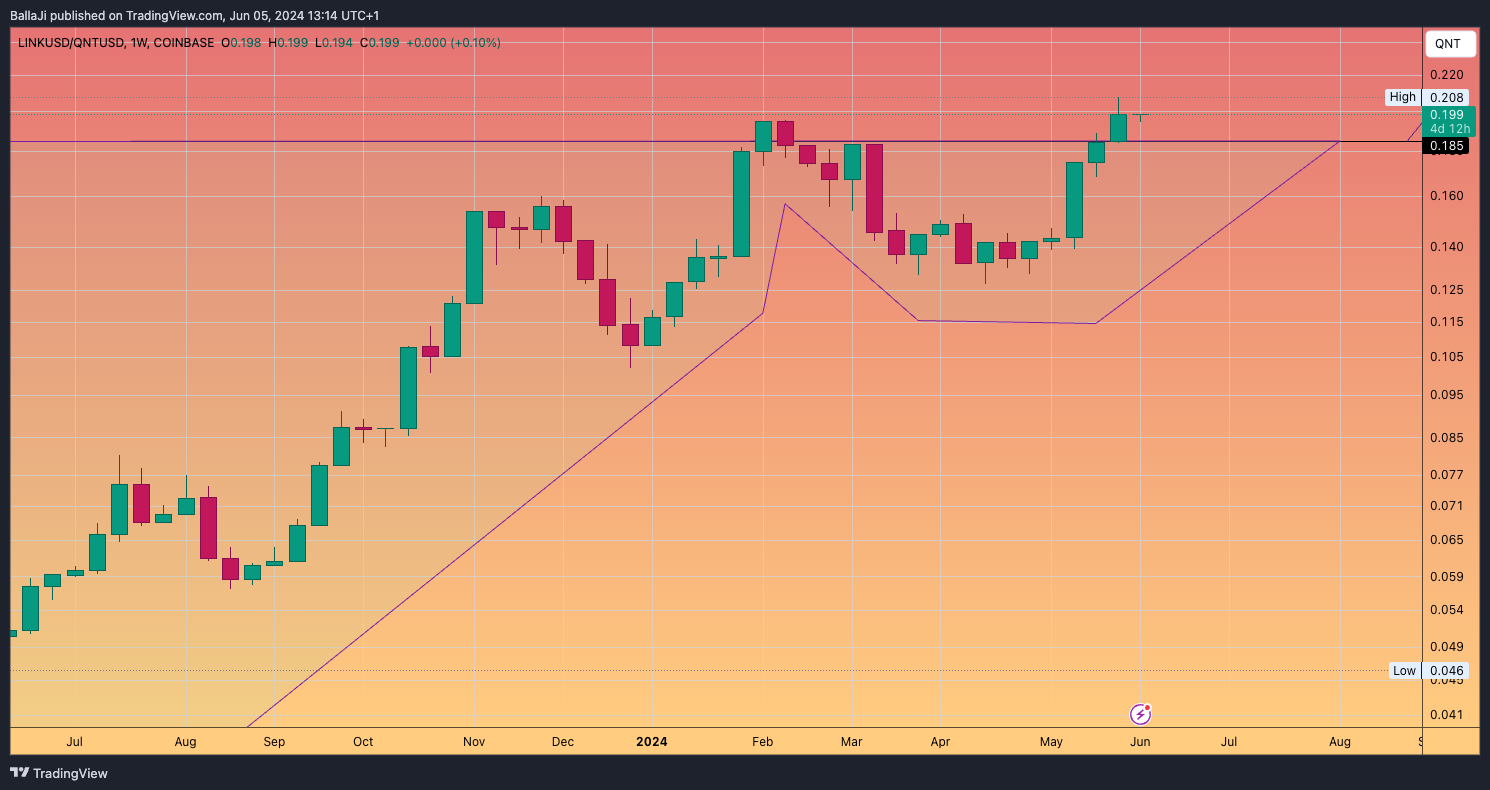Click the 'BallaJi published on TradingView.com' header

tap(194, 15)
